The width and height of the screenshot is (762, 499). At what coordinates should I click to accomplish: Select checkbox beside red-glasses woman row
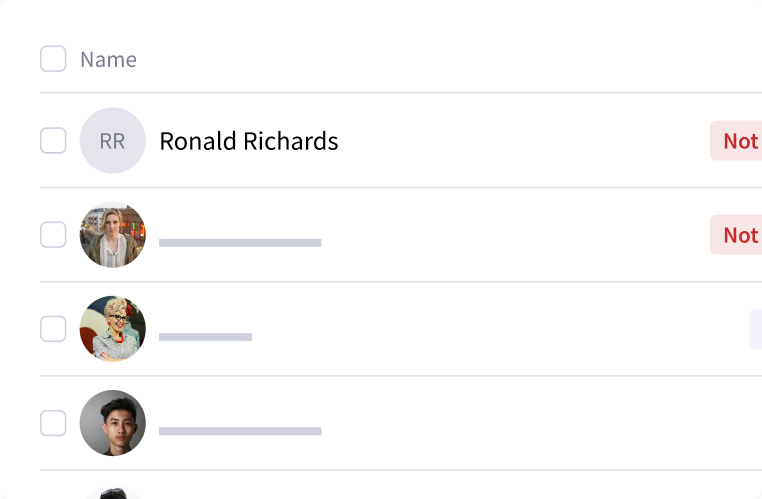click(x=53, y=329)
